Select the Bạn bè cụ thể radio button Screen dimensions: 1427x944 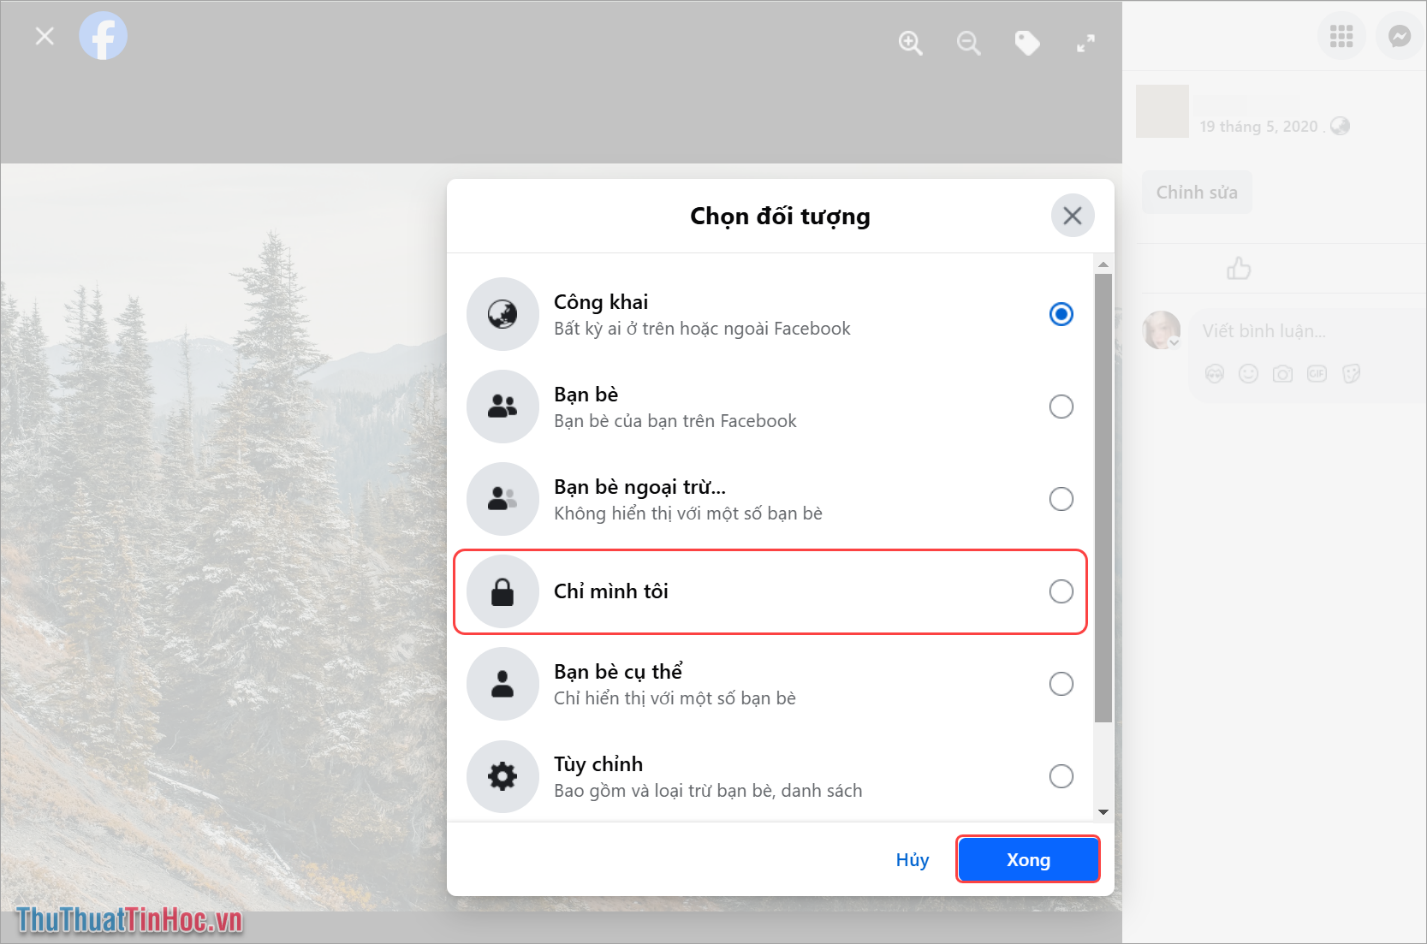coord(1061,684)
